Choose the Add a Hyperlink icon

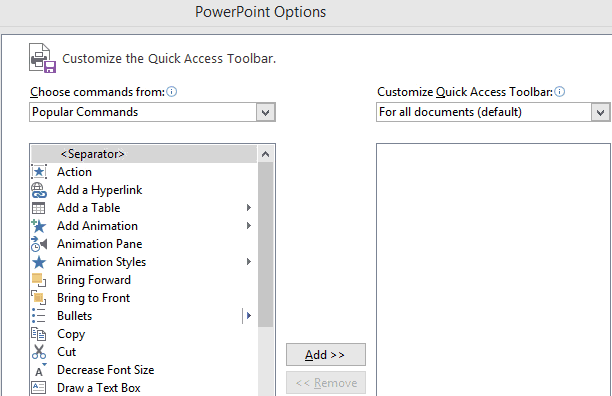pyautogui.click(x=39, y=190)
